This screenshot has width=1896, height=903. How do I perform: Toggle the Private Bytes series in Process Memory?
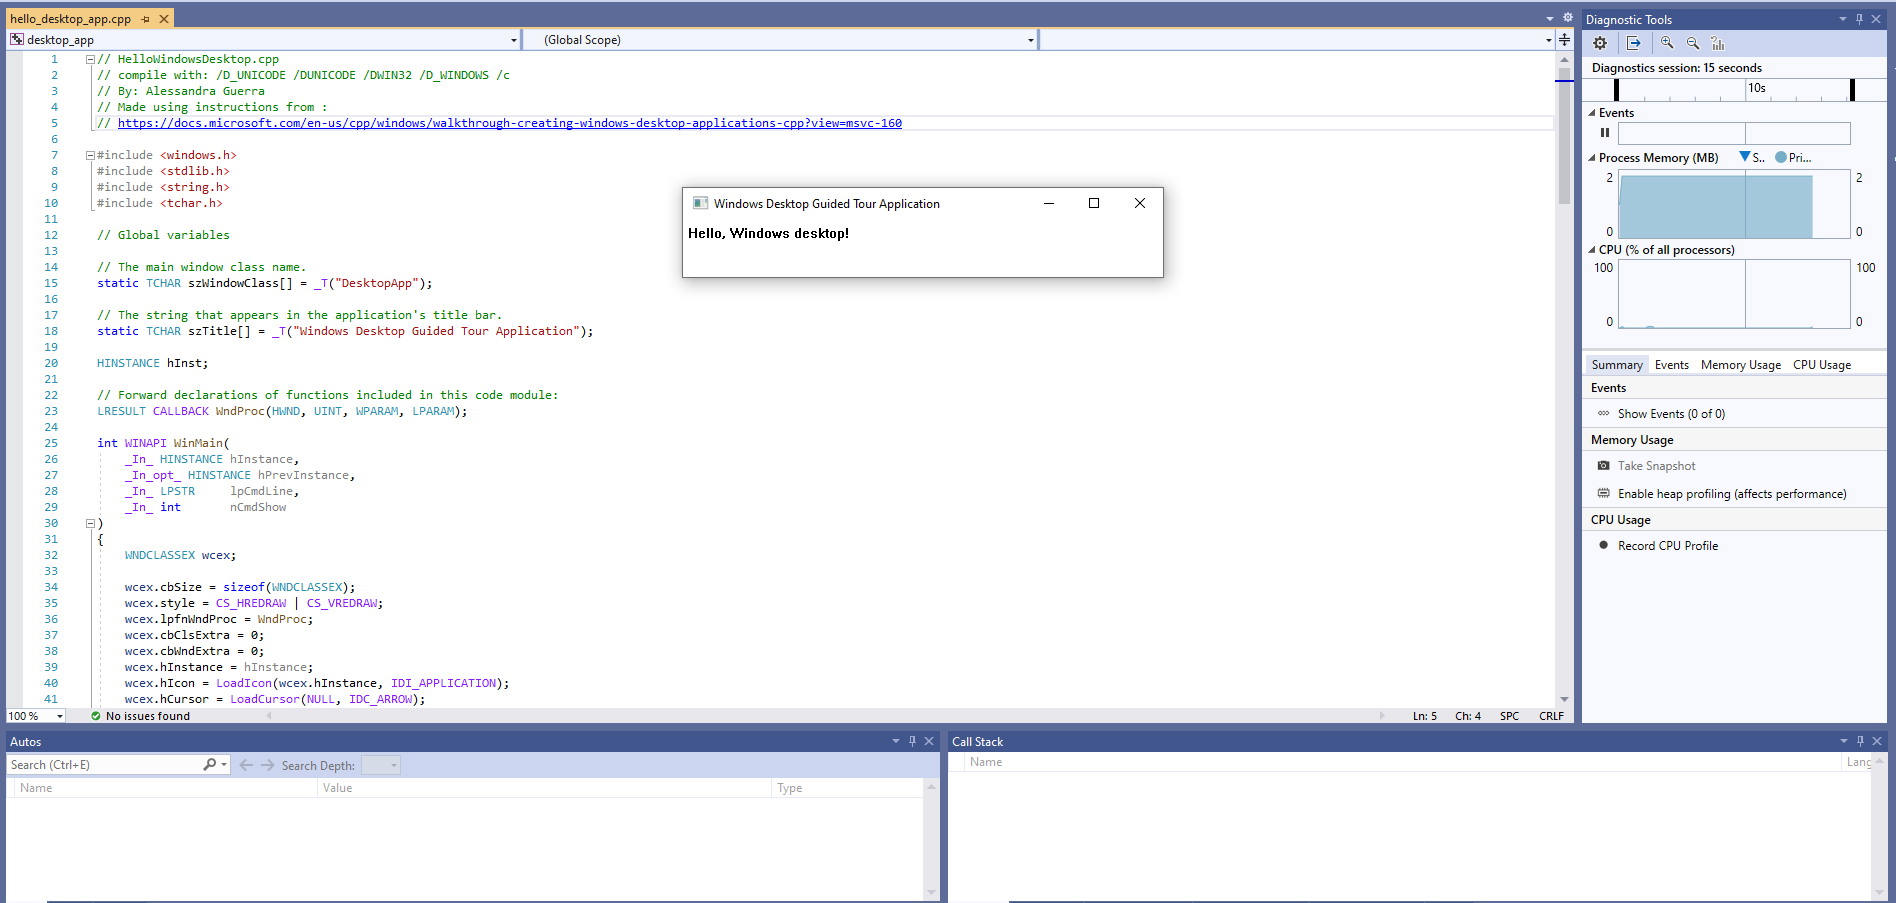(1781, 157)
